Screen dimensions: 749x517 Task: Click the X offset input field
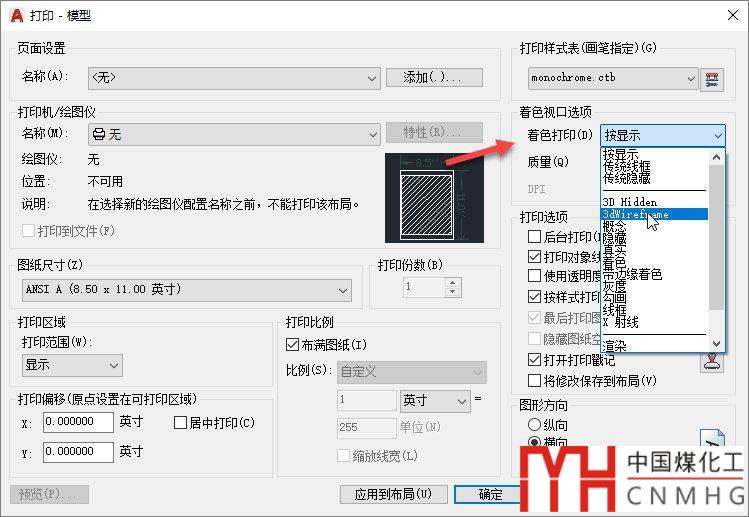pos(78,422)
